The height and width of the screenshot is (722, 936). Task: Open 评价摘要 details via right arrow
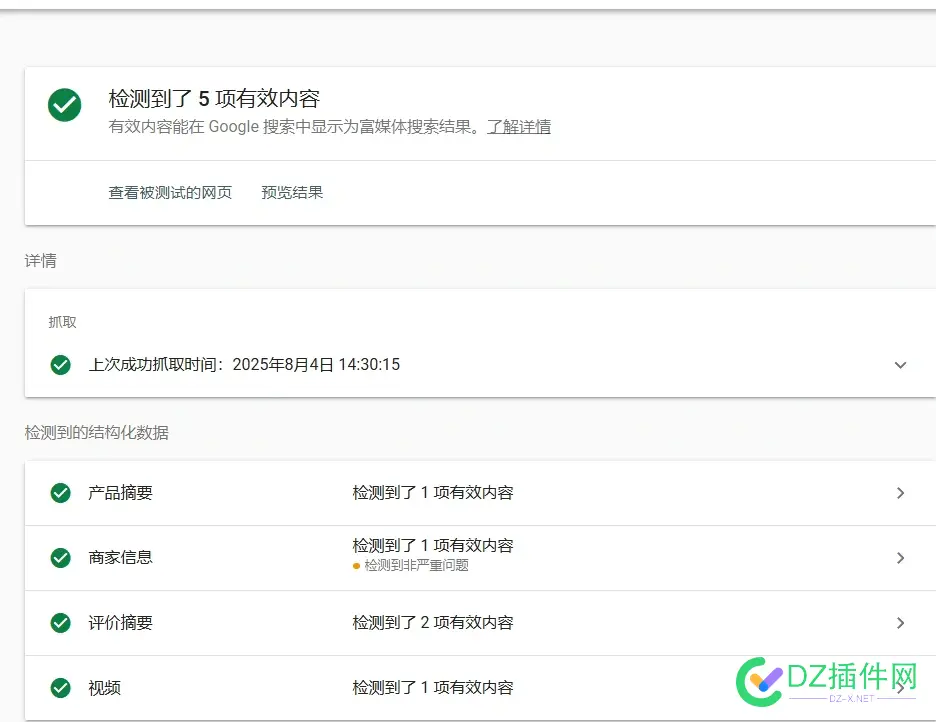pyautogui.click(x=901, y=623)
